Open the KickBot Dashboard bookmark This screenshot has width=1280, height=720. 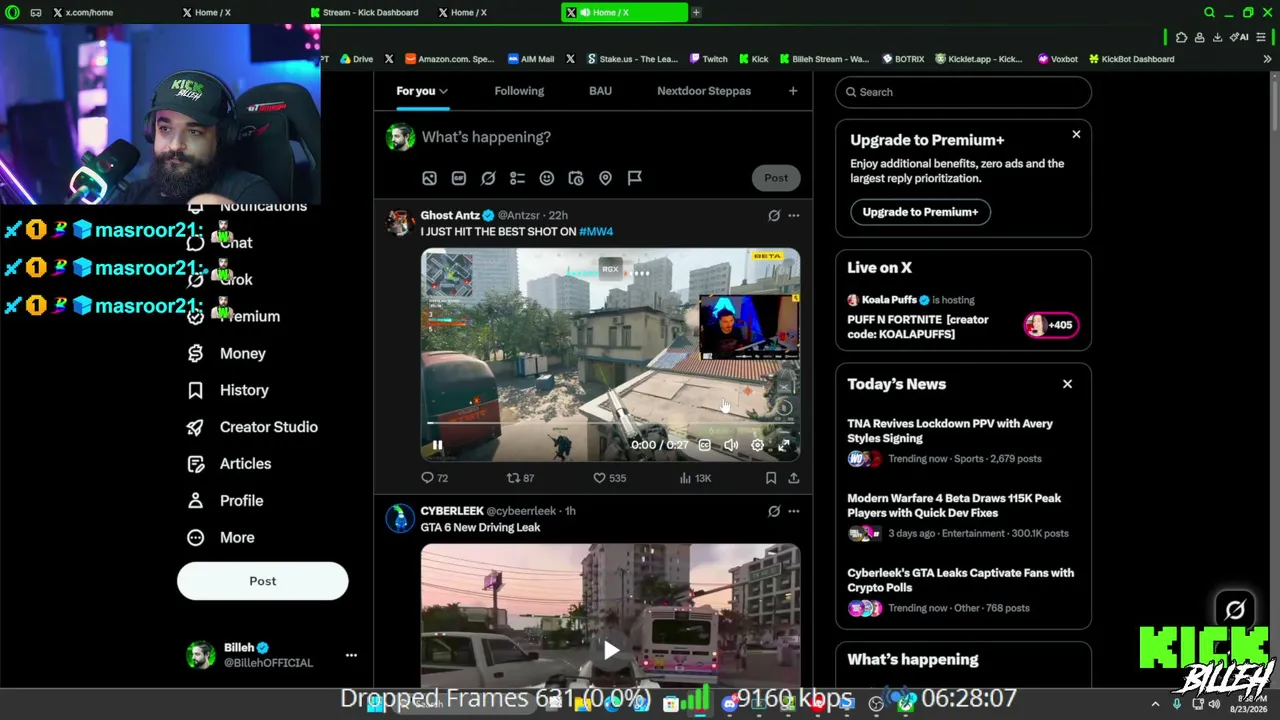1131,59
